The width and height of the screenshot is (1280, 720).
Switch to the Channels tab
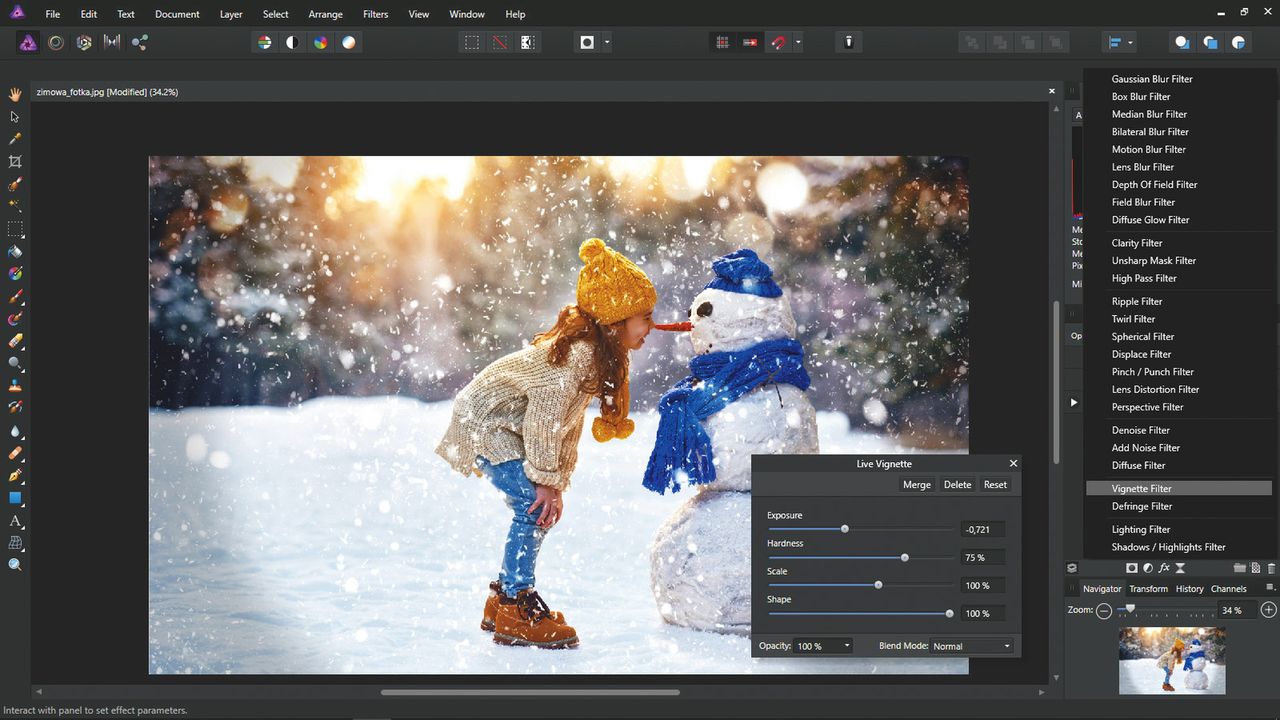[x=1228, y=589]
